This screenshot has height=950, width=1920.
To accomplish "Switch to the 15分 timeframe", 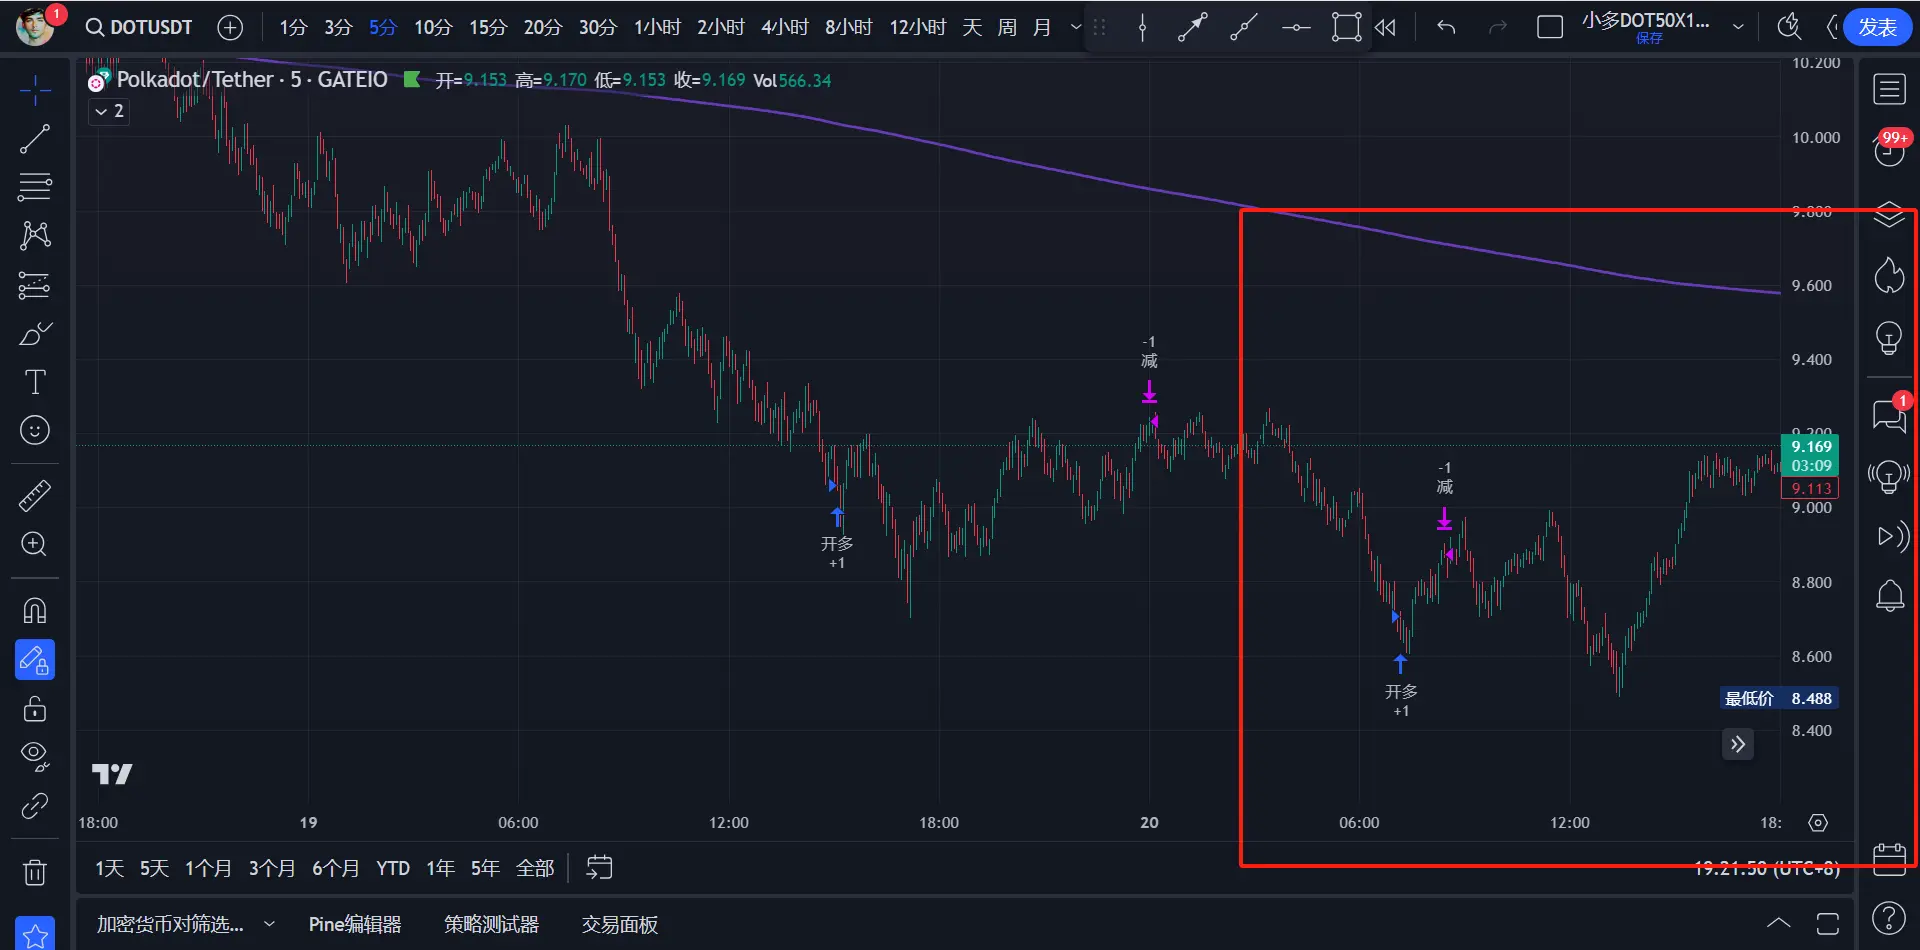I will pyautogui.click(x=488, y=27).
